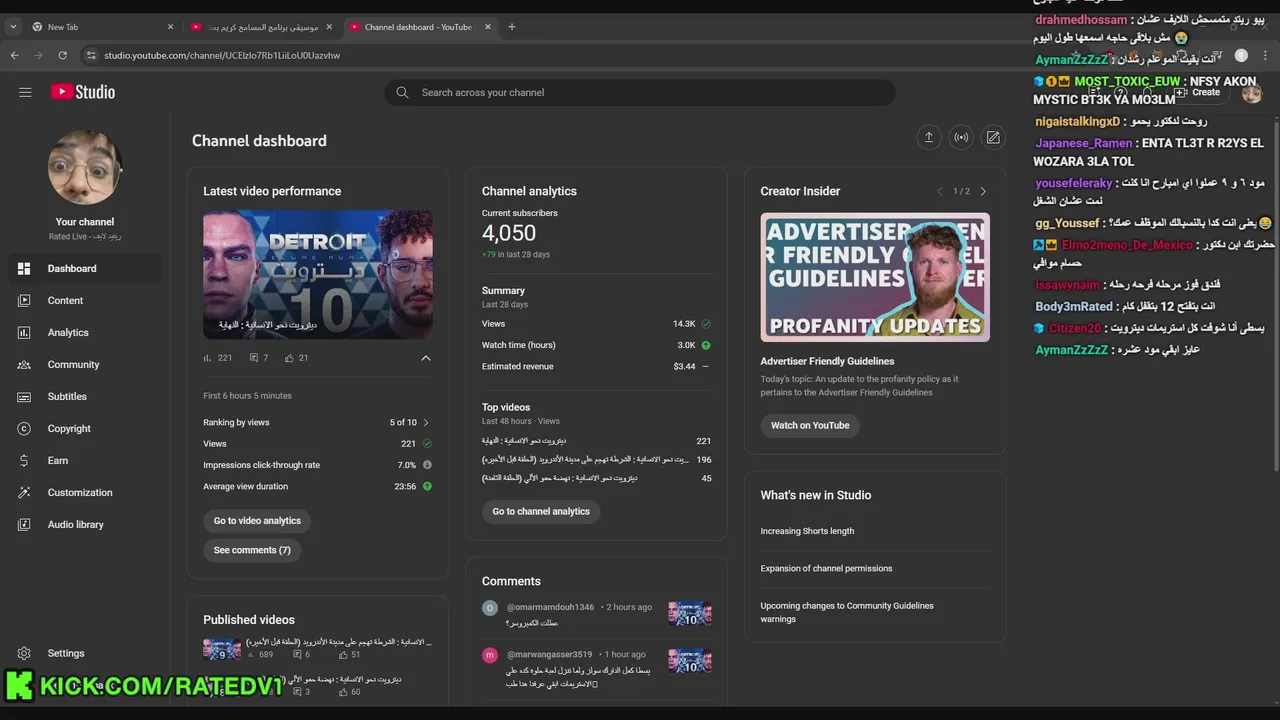The width and height of the screenshot is (1280, 720).
Task: Open the Detroit latest video thumbnail
Action: pos(318,275)
